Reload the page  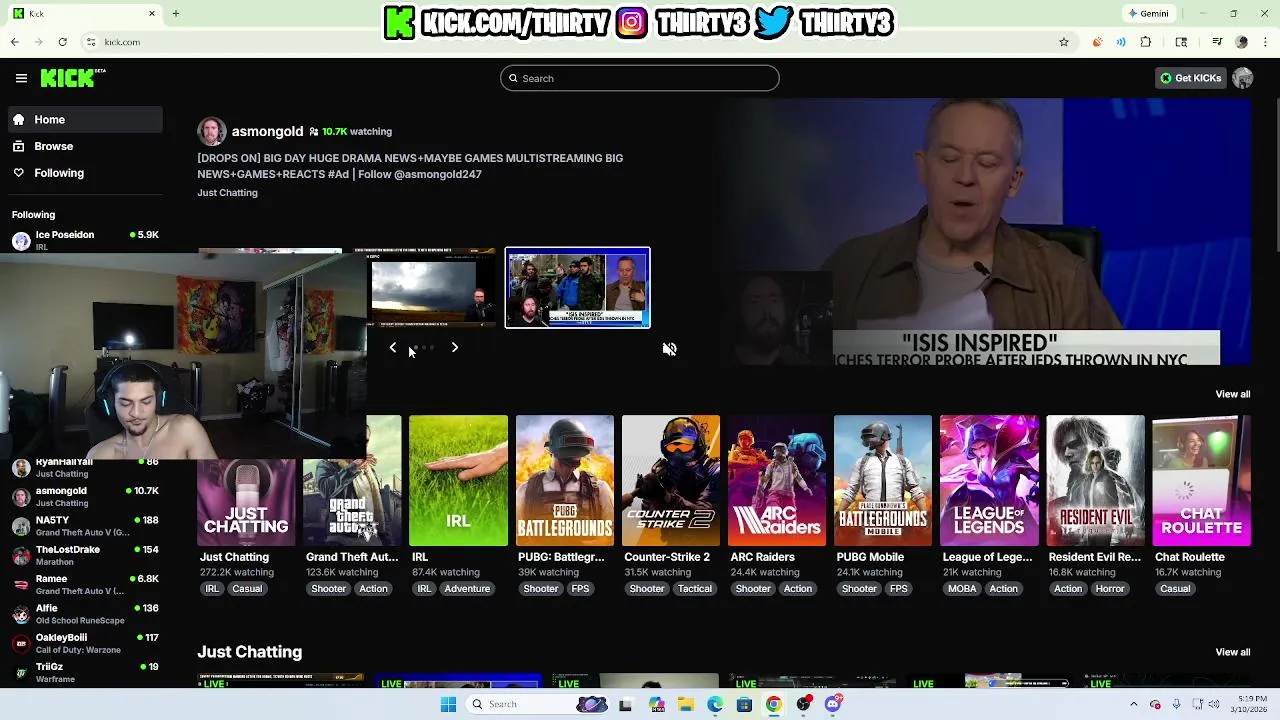(62, 42)
